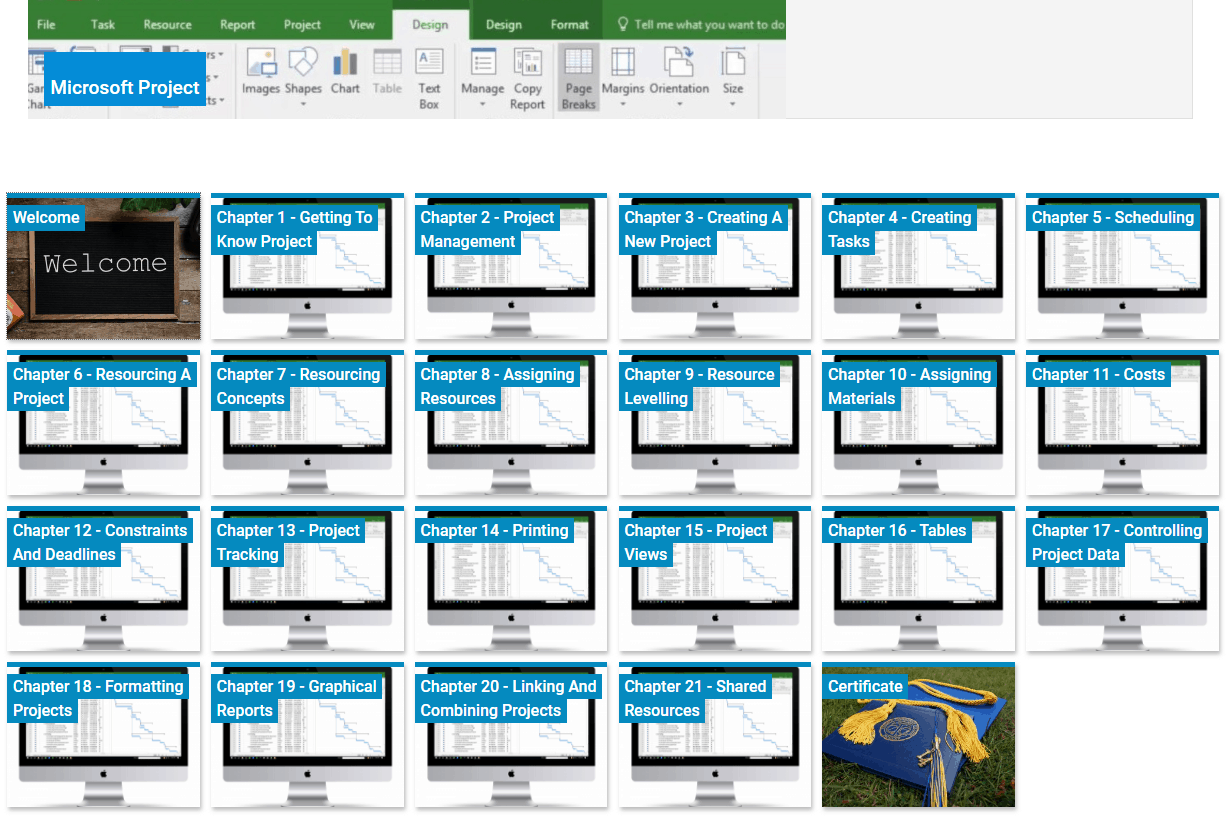Open Chapter 5 - Scheduling
The width and height of the screenshot is (1227, 827).
pyautogui.click(x=1122, y=267)
